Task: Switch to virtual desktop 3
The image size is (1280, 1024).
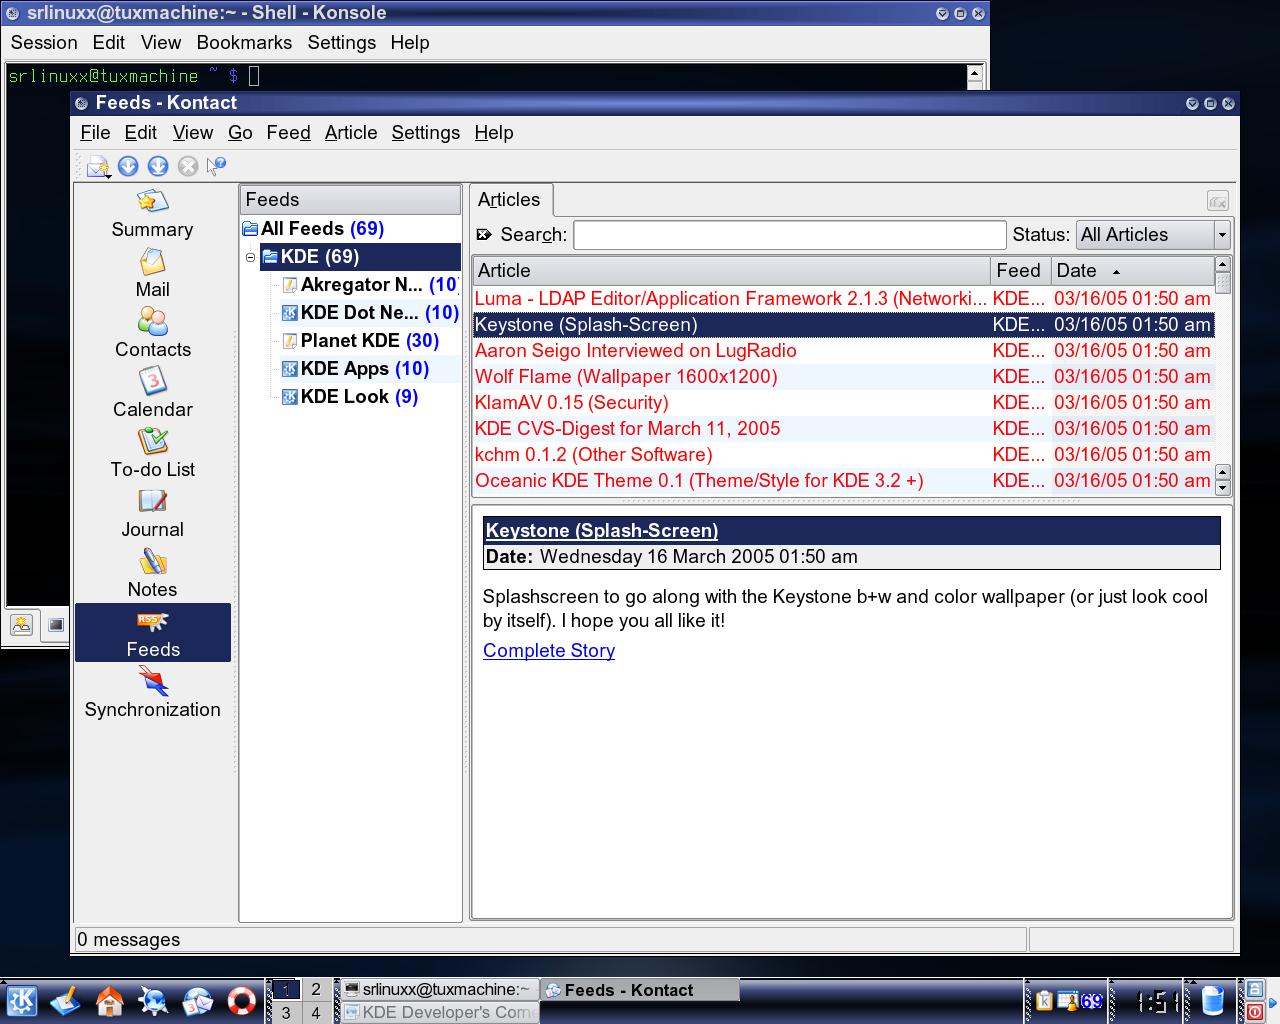Action: point(286,1012)
